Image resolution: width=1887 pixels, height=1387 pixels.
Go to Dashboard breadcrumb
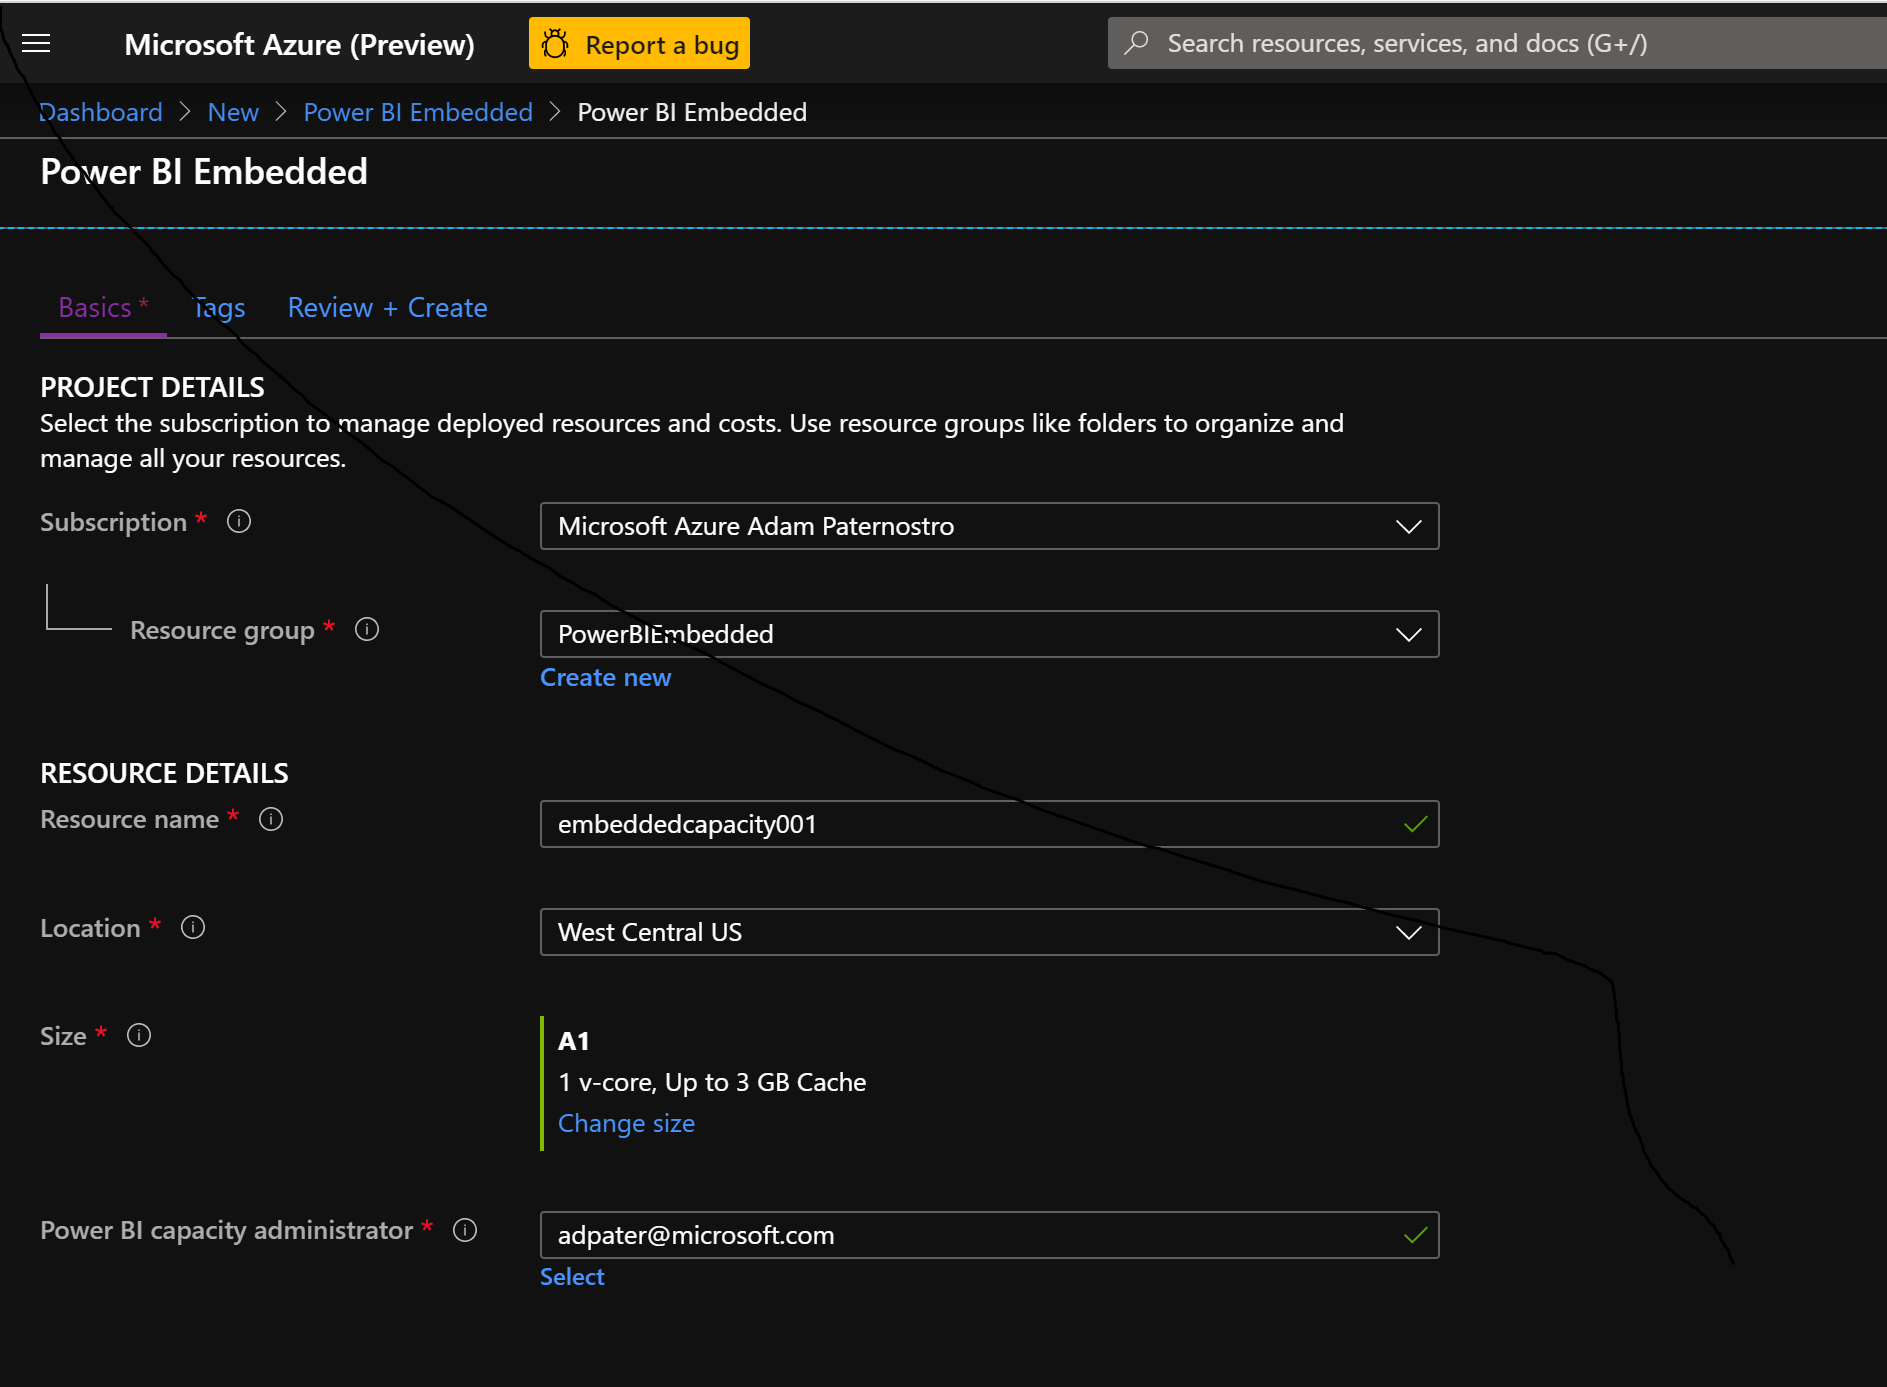tap(100, 112)
